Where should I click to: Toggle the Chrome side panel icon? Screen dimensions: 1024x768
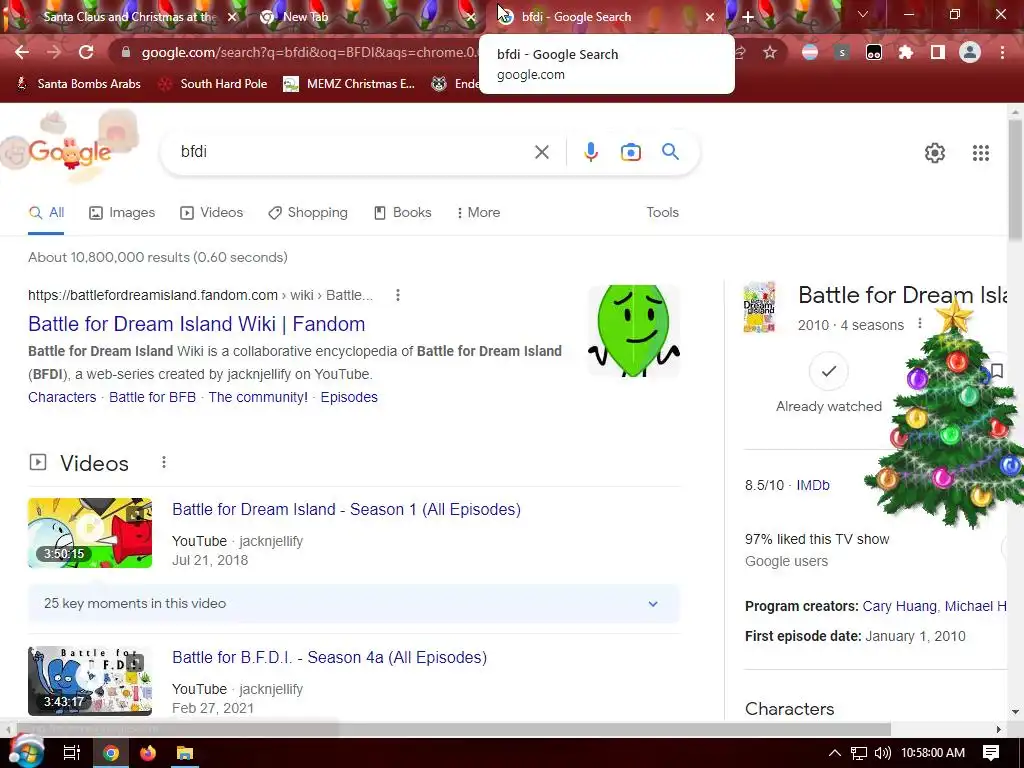(938, 52)
